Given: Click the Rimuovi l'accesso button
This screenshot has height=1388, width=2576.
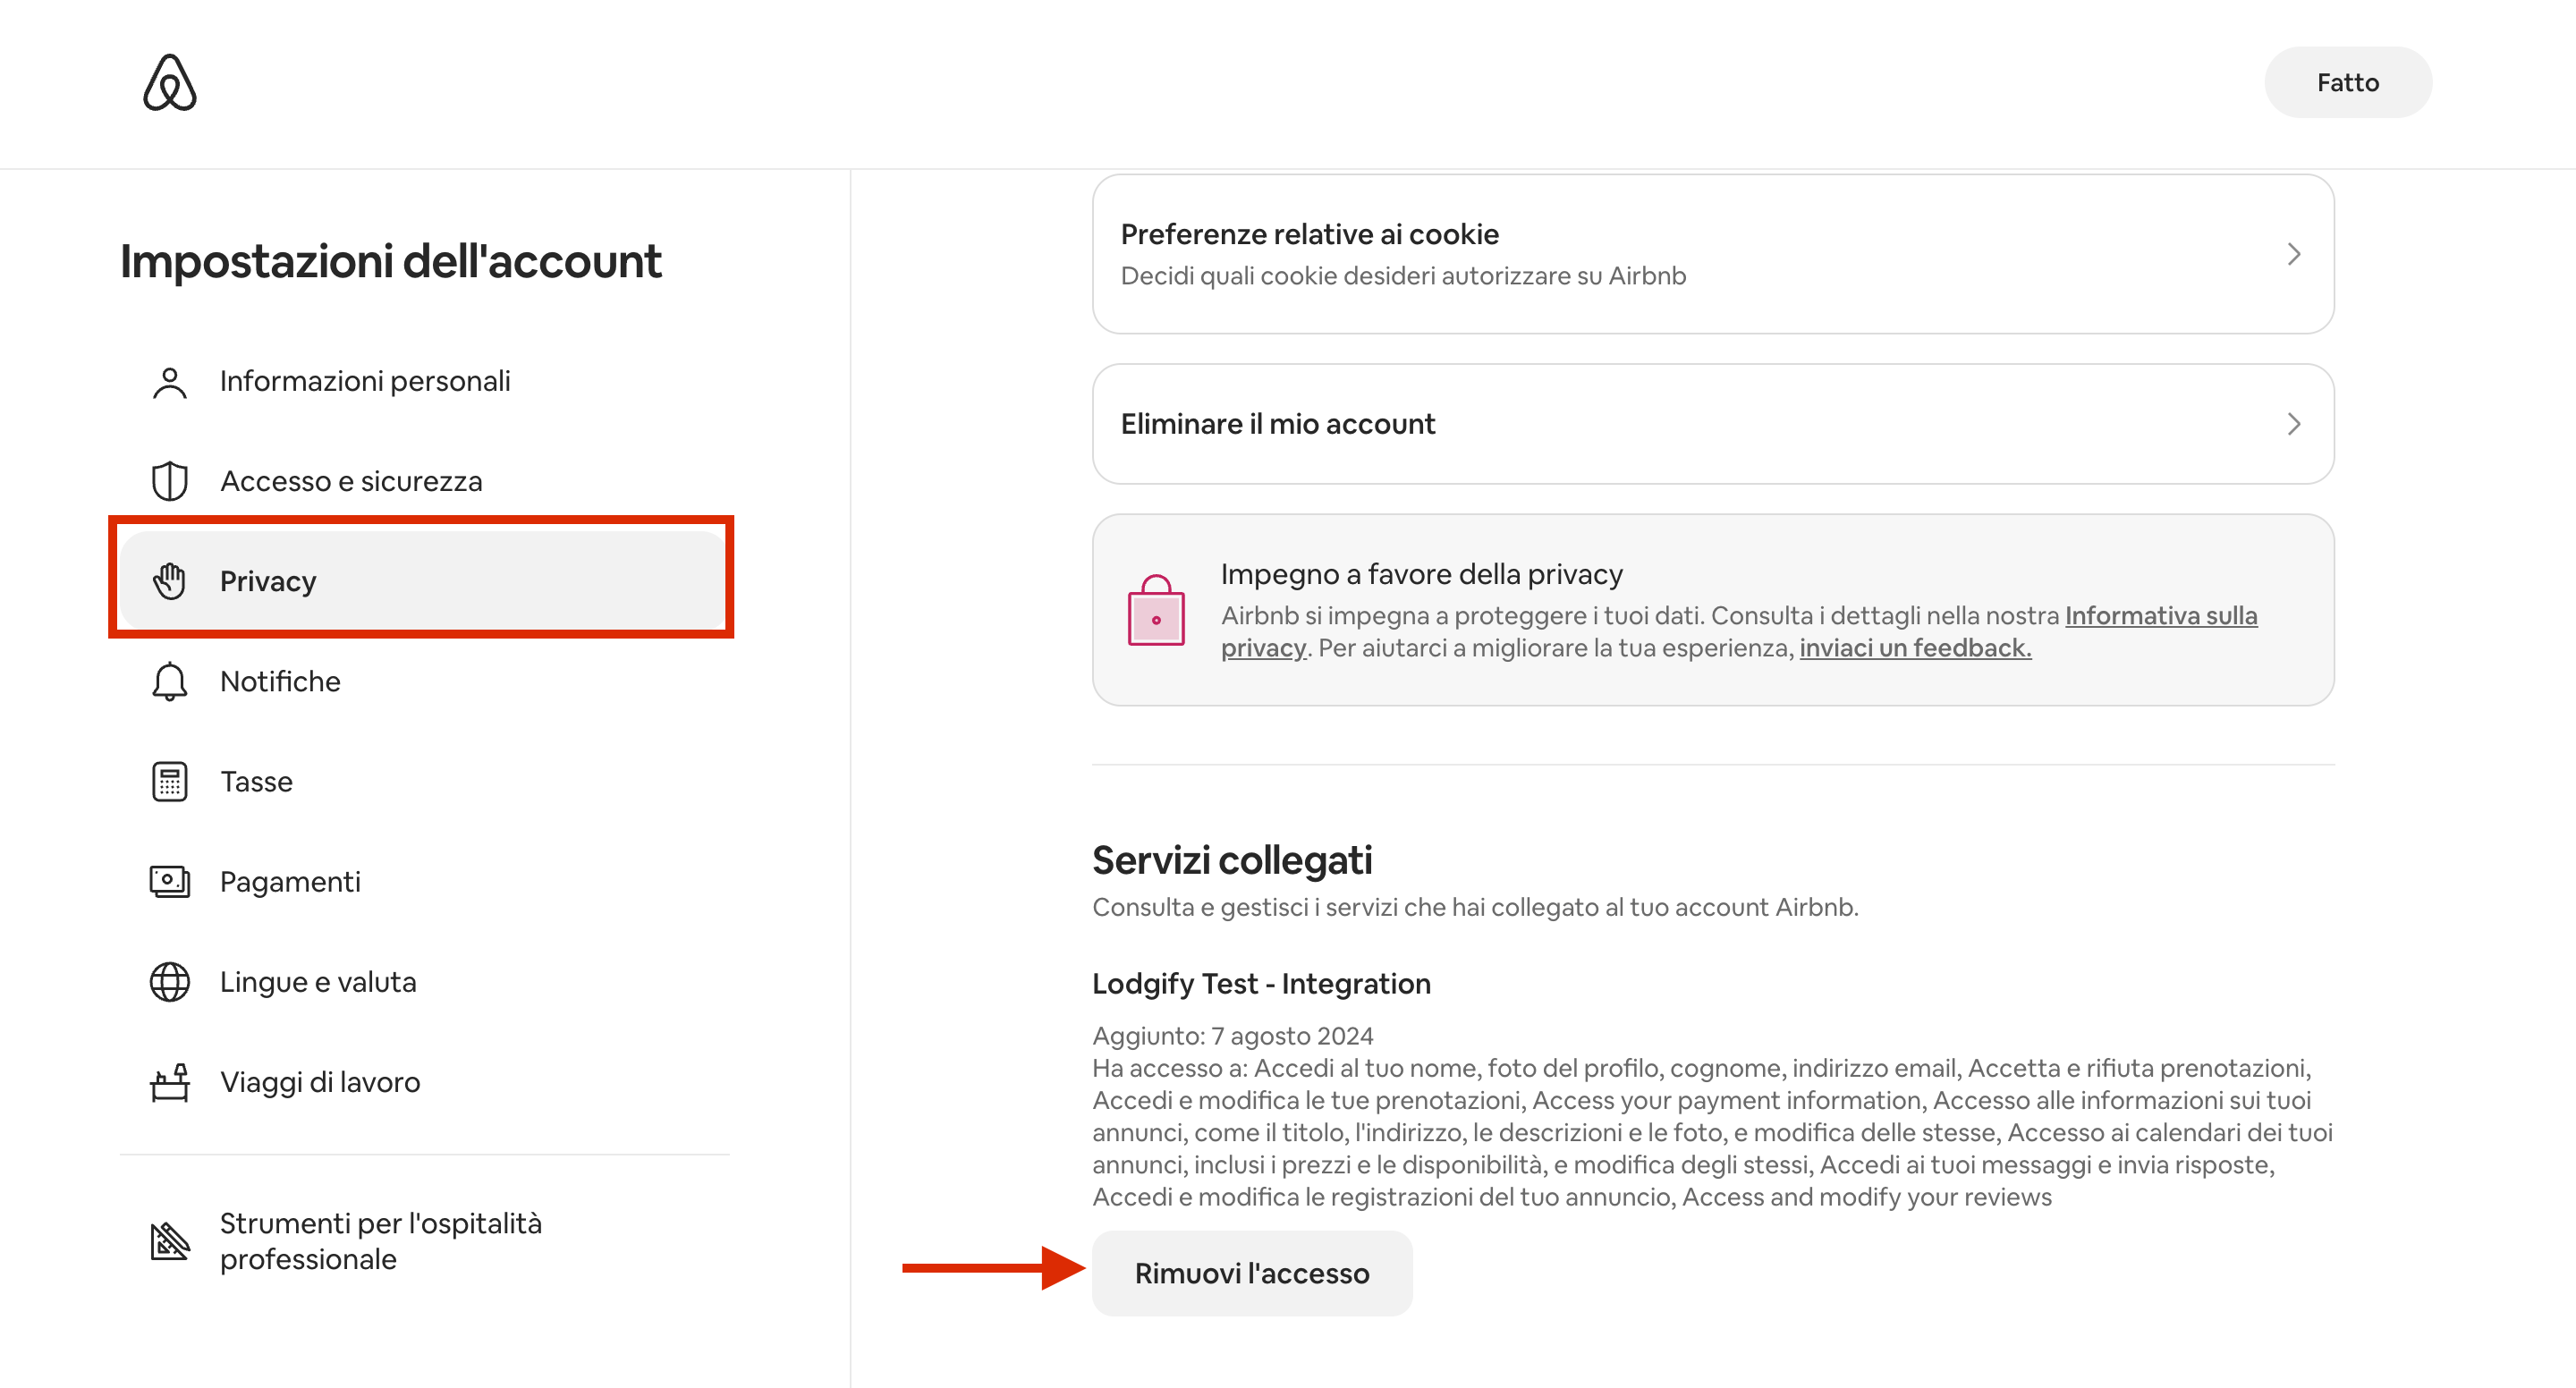Looking at the screenshot, I should [x=1251, y=1273].
